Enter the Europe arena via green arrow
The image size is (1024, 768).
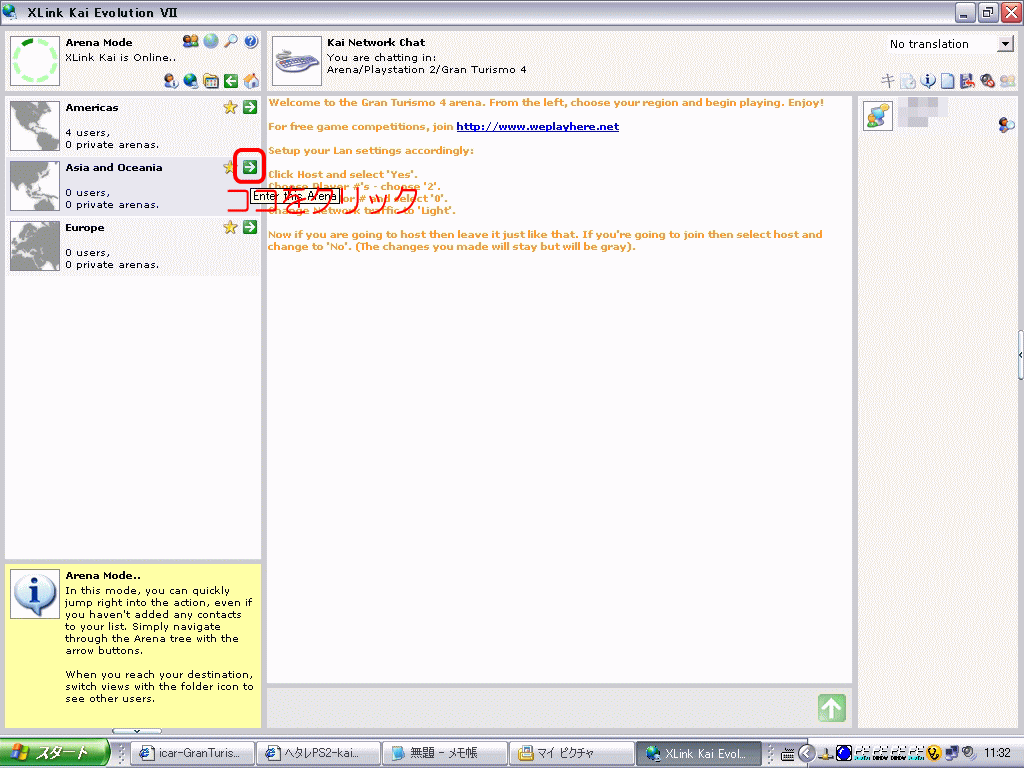coord(250,227)
